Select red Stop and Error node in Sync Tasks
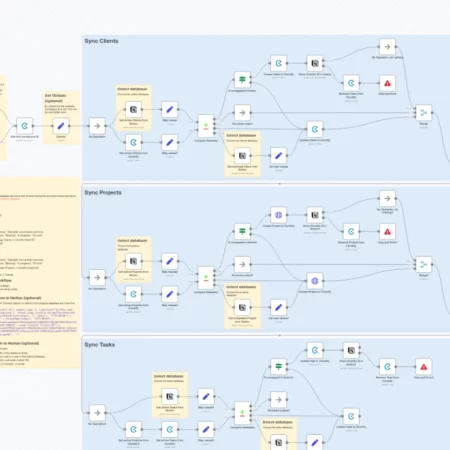 424,367
